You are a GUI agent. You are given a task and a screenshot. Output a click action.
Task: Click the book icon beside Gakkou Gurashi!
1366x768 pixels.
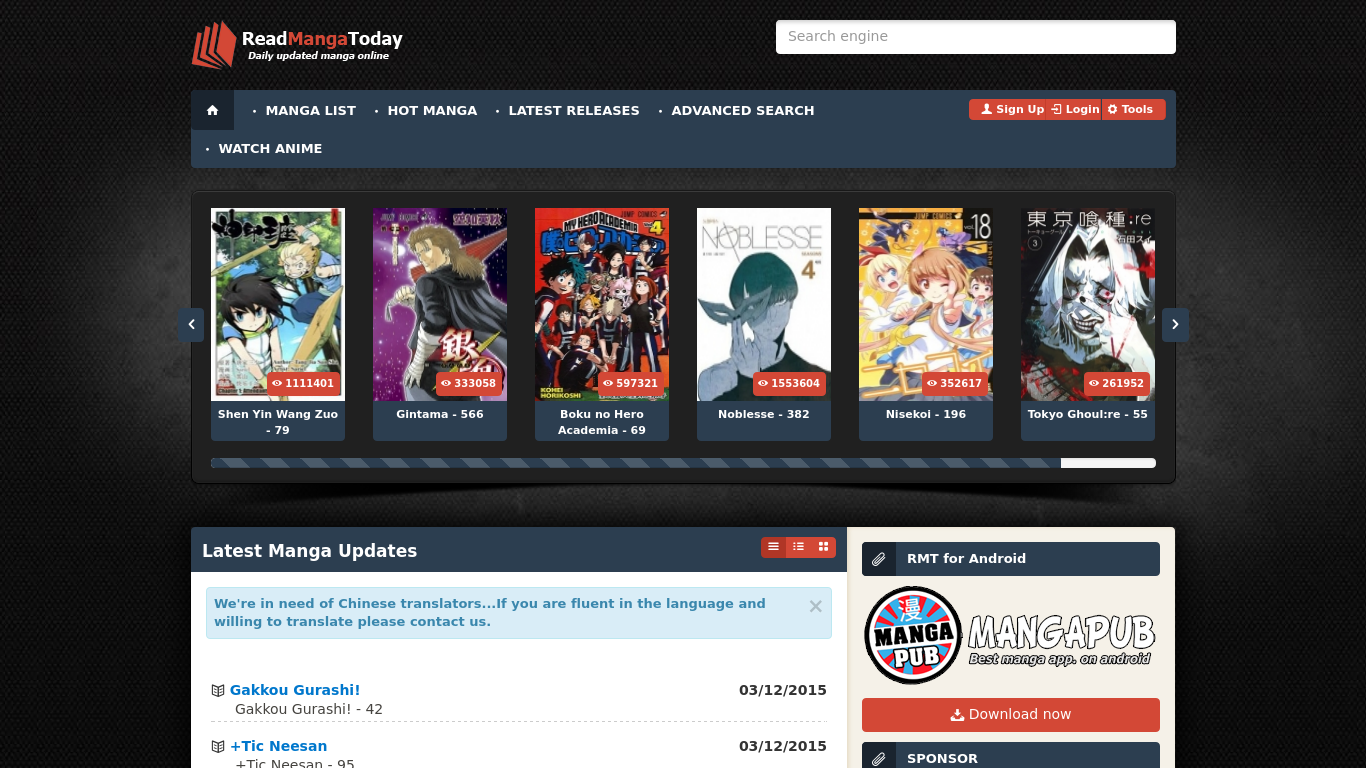[218, 690]
